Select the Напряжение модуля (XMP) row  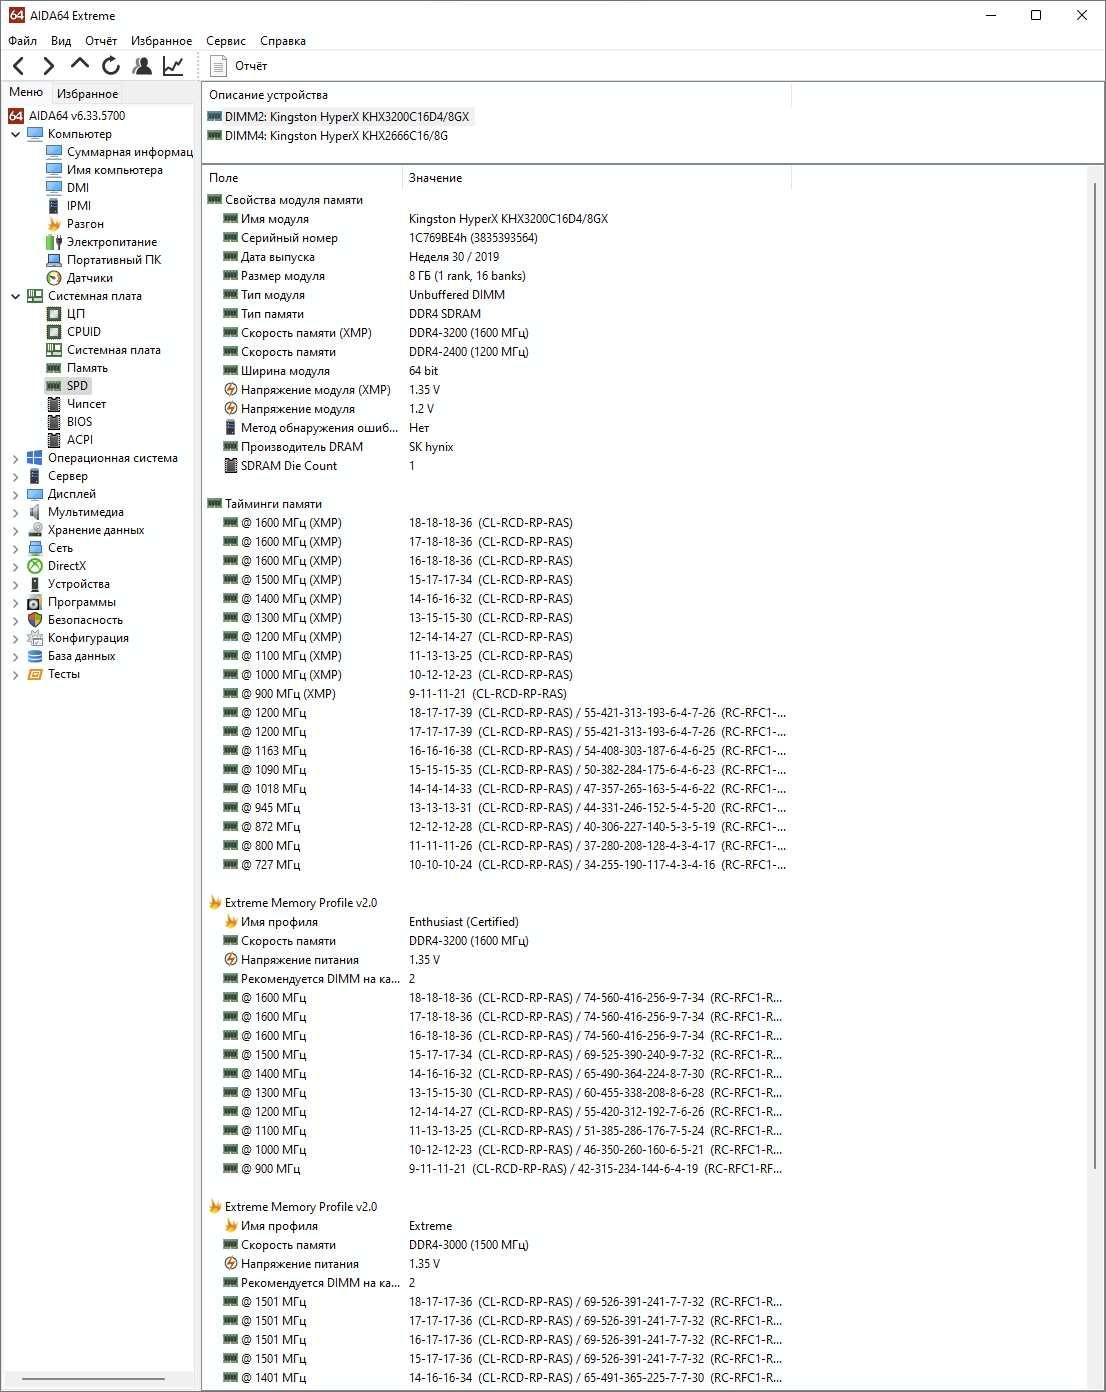click(x=496, y=390)
